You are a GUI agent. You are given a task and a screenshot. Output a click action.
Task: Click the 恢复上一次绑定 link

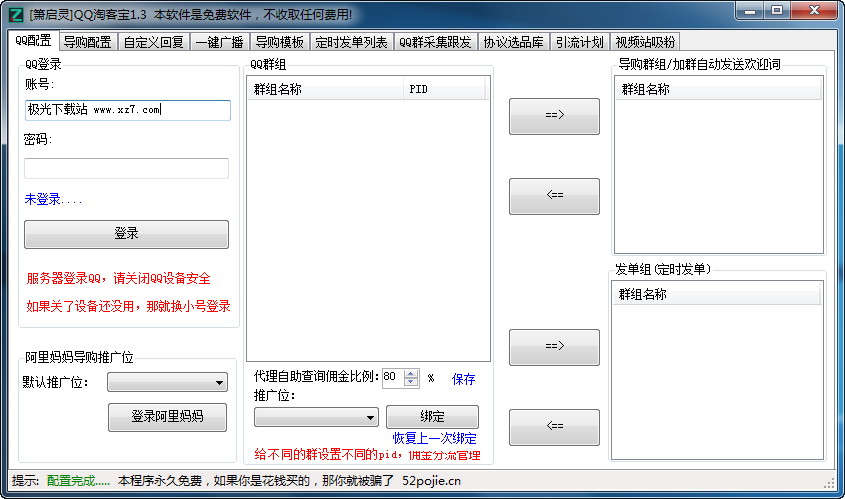[434, 438]
